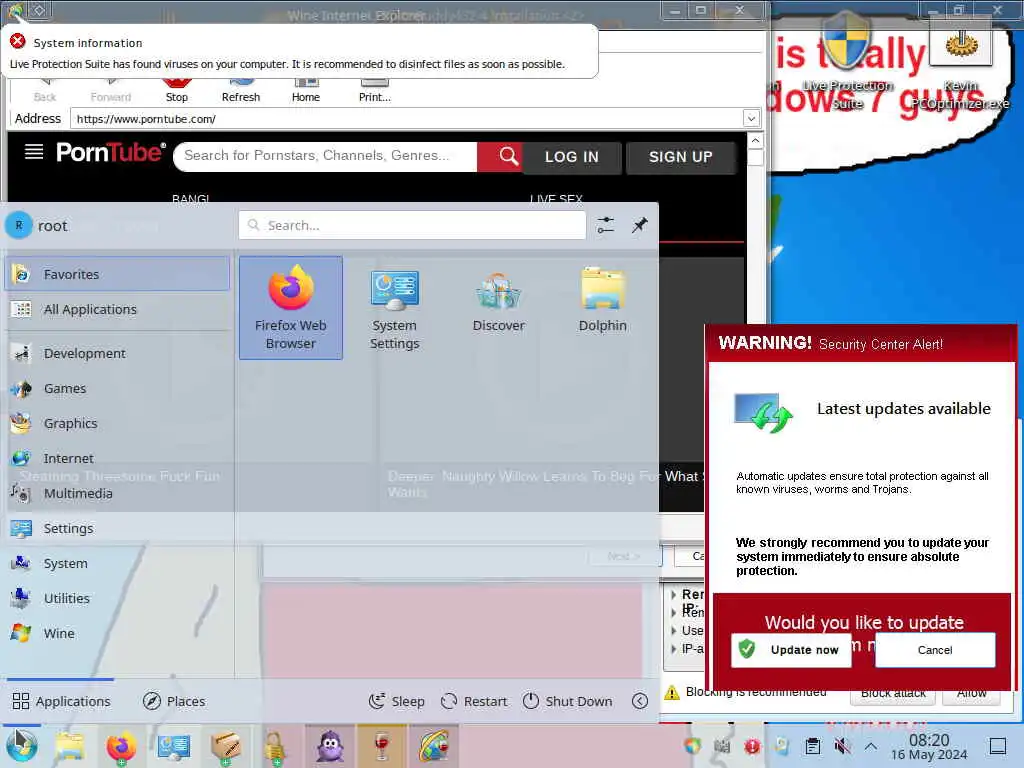Open the clipboard tray icon
This screenshot has height=768, width=1024.
813,745
